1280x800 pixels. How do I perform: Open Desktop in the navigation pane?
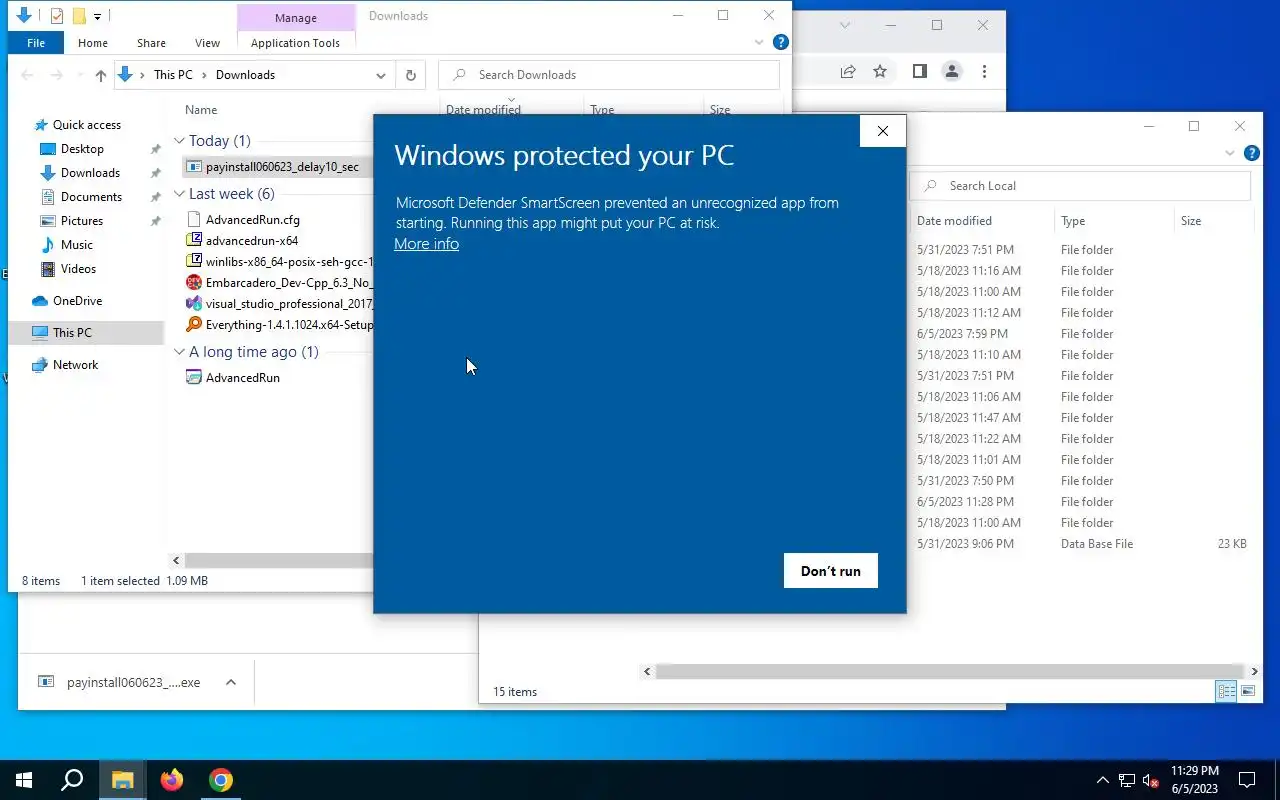82,149
